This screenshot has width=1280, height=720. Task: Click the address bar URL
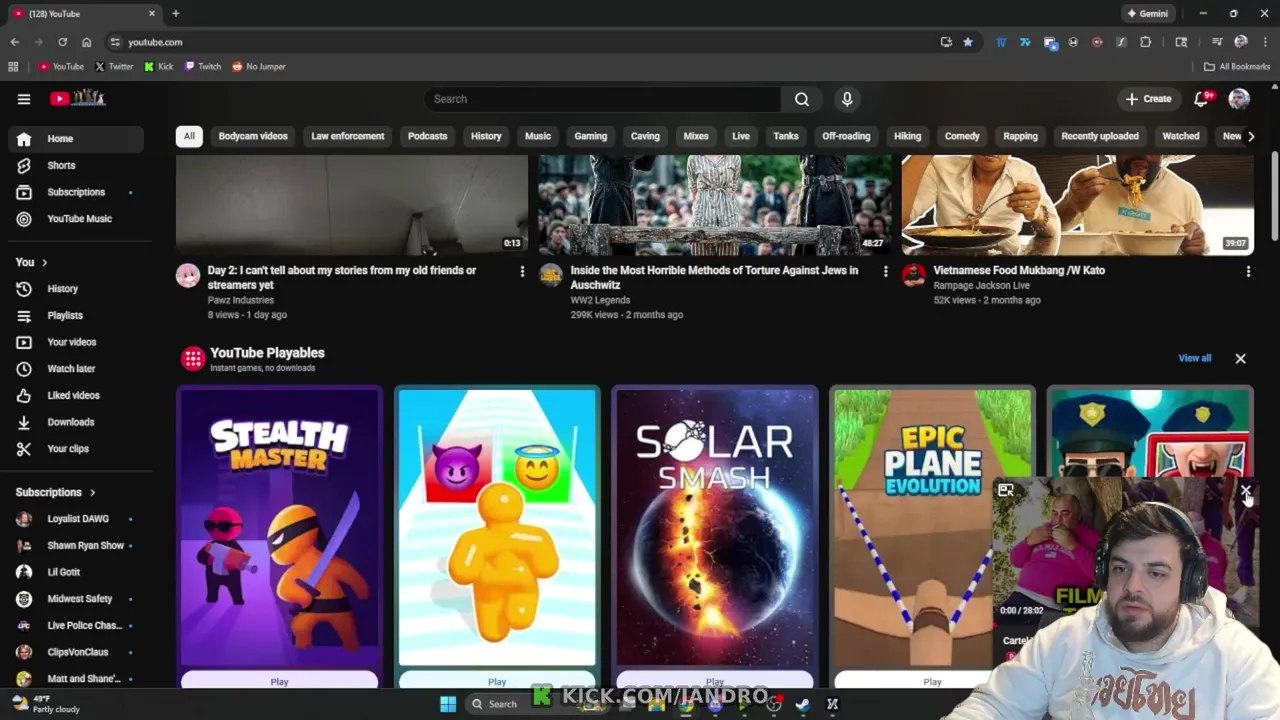(155, 42)
